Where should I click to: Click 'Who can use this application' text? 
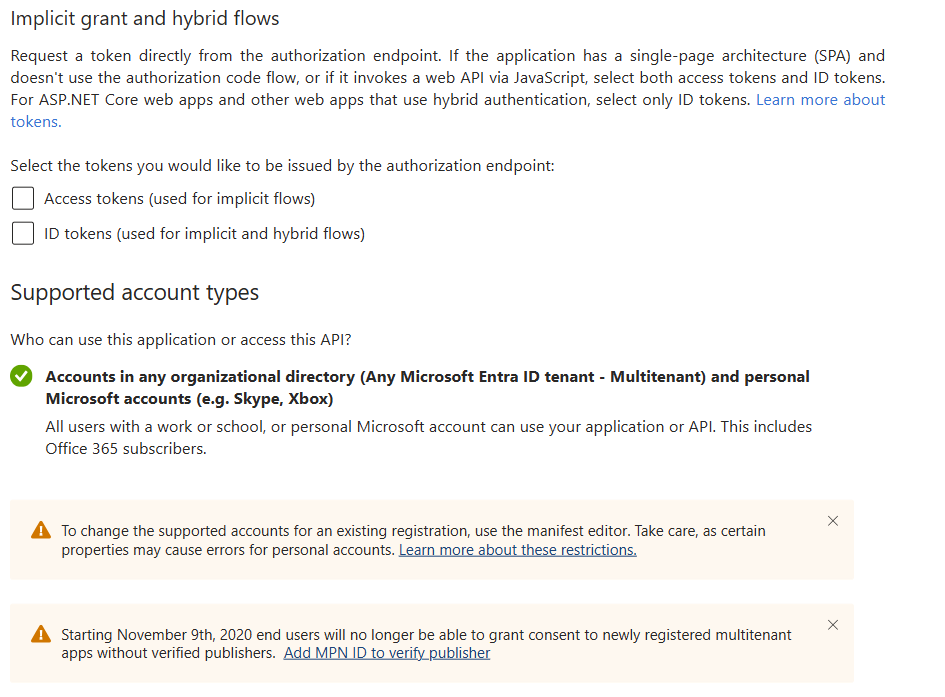(181, 340)
